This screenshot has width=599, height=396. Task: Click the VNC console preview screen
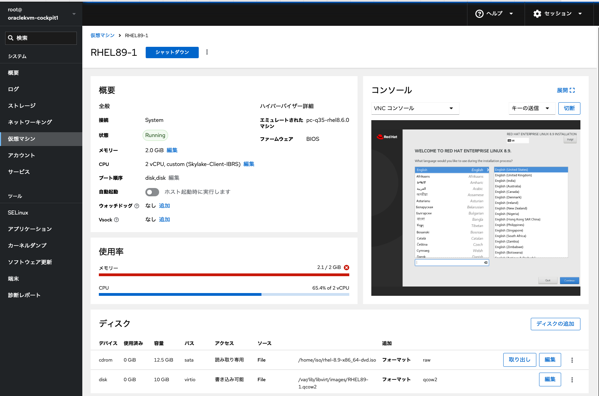tap(476, 208)
